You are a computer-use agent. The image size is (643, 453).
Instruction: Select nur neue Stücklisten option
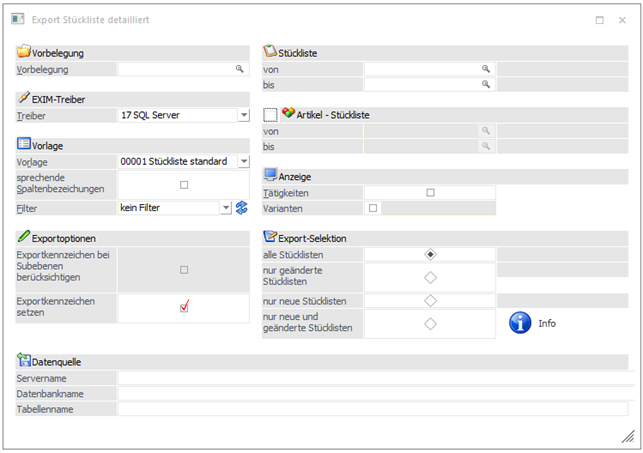(x=430, y=300)
